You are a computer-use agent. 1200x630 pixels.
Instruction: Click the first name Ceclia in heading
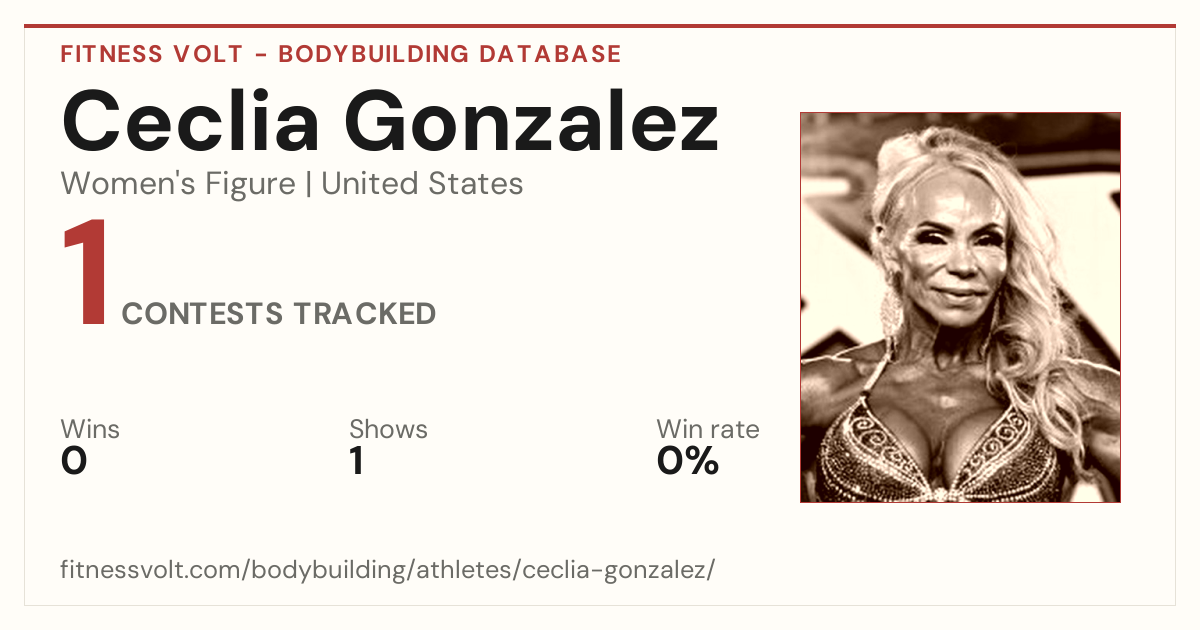[191, 122]
